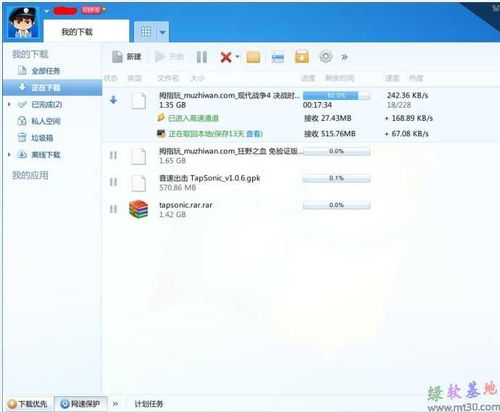Click the 查看 link in download details
The image size is (500, 412).
[254, 134]
